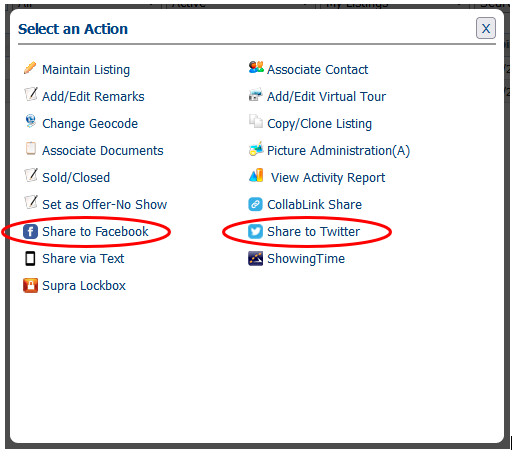
Task: Click the View Activity Report chart icon
Action: click(256, 175)
